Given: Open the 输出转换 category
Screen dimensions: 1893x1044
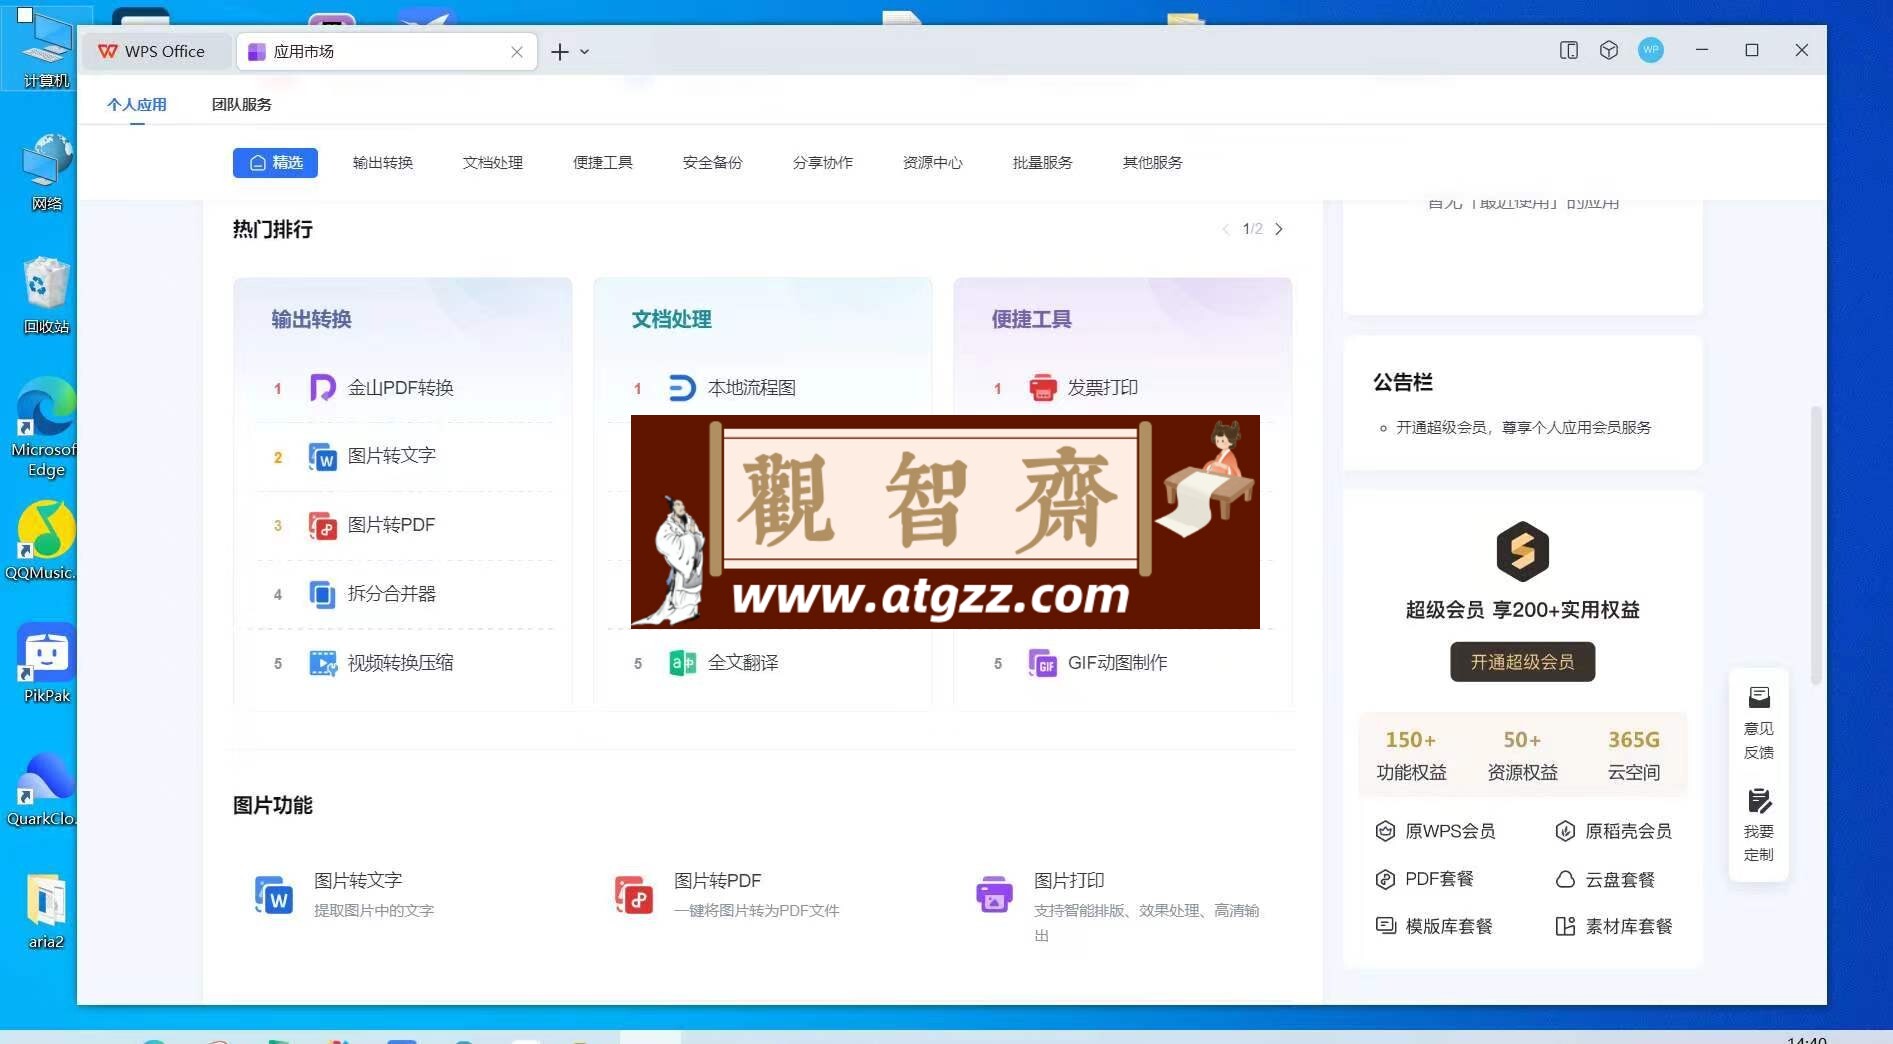Looking at the screenshot, I should point(383,163).
